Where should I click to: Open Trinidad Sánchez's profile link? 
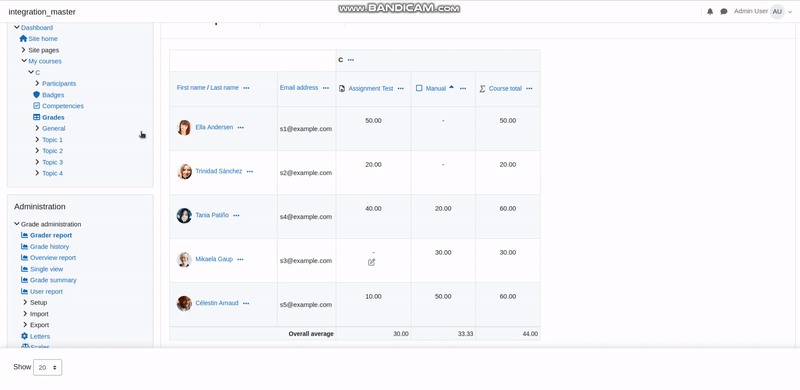[x=219, y=171]
